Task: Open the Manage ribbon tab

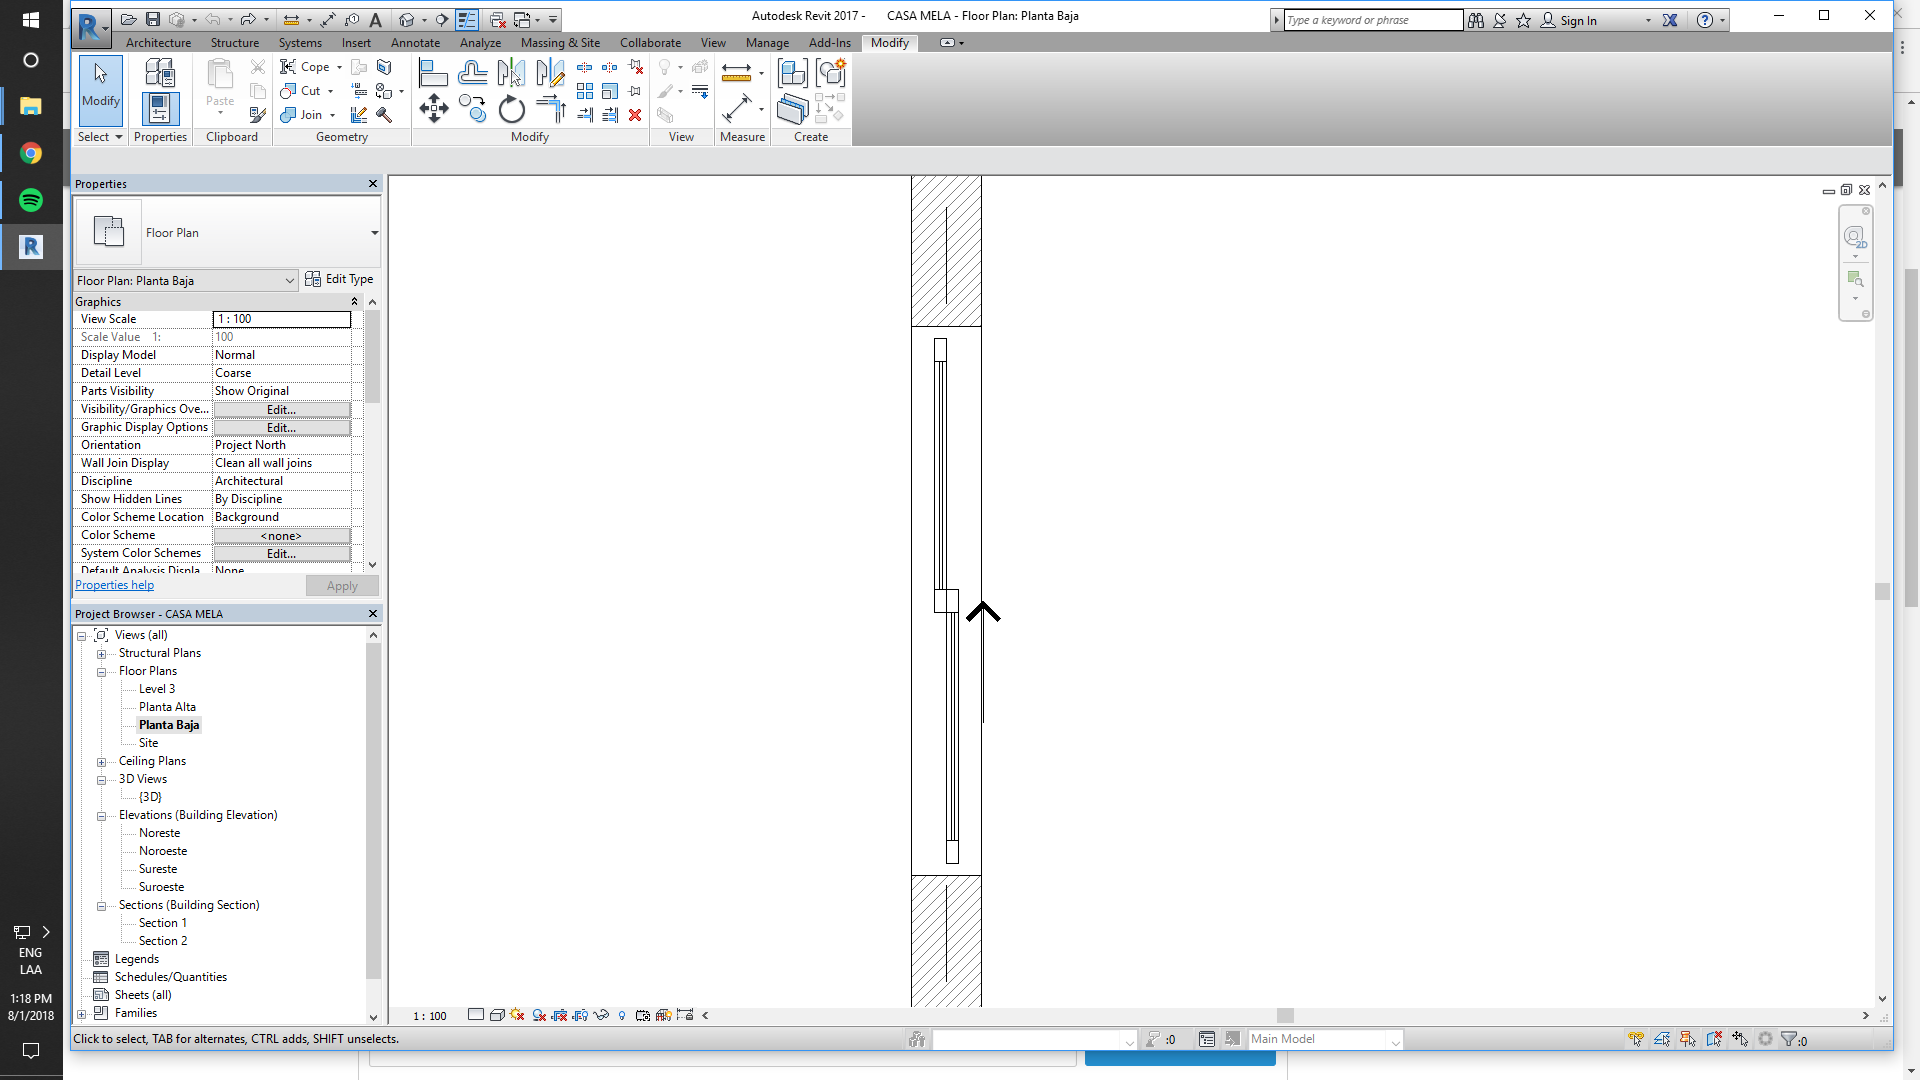Action: [x=767, y=43]
